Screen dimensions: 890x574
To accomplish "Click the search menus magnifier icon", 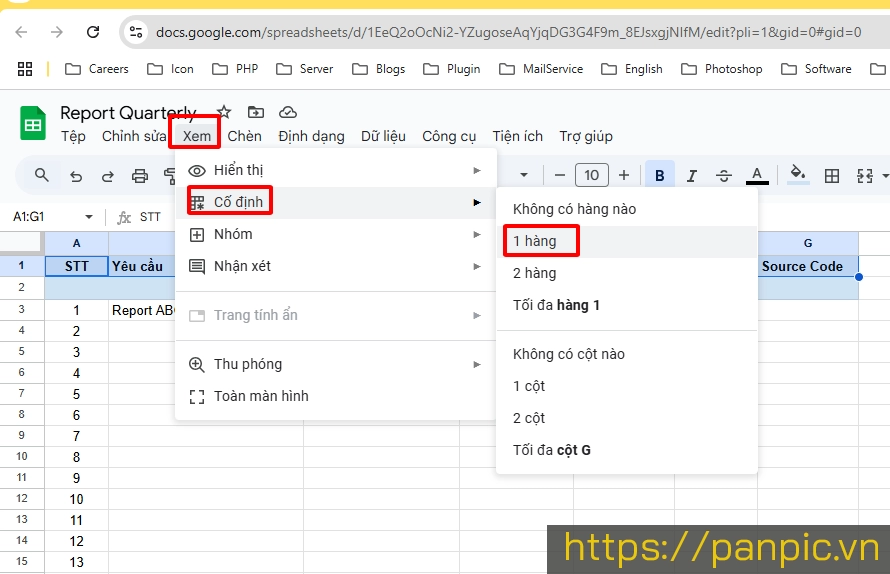I will [x=41, y=175].
